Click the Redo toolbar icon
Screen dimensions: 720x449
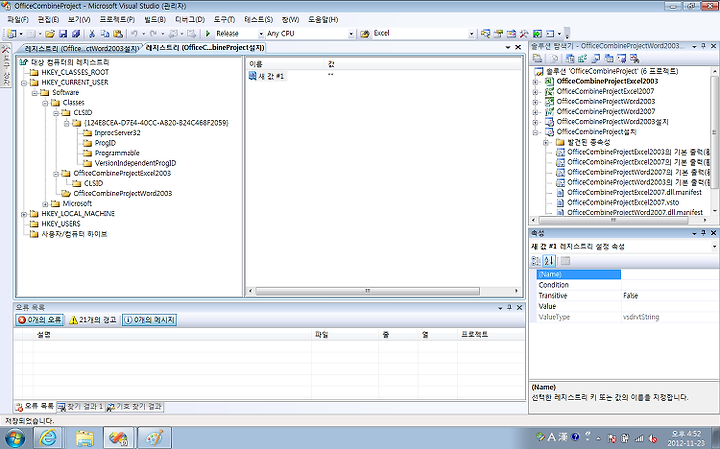click(x=153, y=34)
